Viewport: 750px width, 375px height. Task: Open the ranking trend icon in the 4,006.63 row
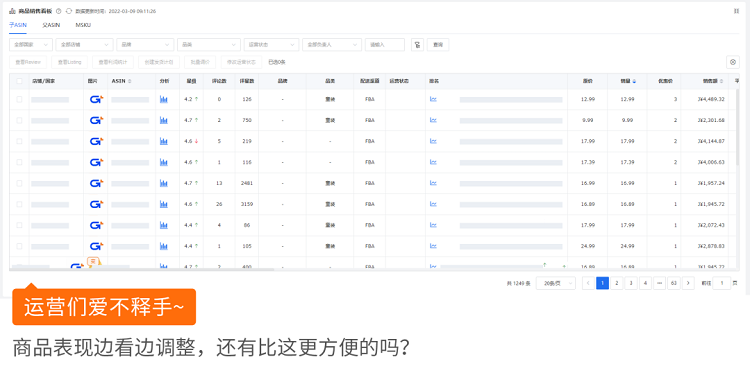[x=433, y=163]
